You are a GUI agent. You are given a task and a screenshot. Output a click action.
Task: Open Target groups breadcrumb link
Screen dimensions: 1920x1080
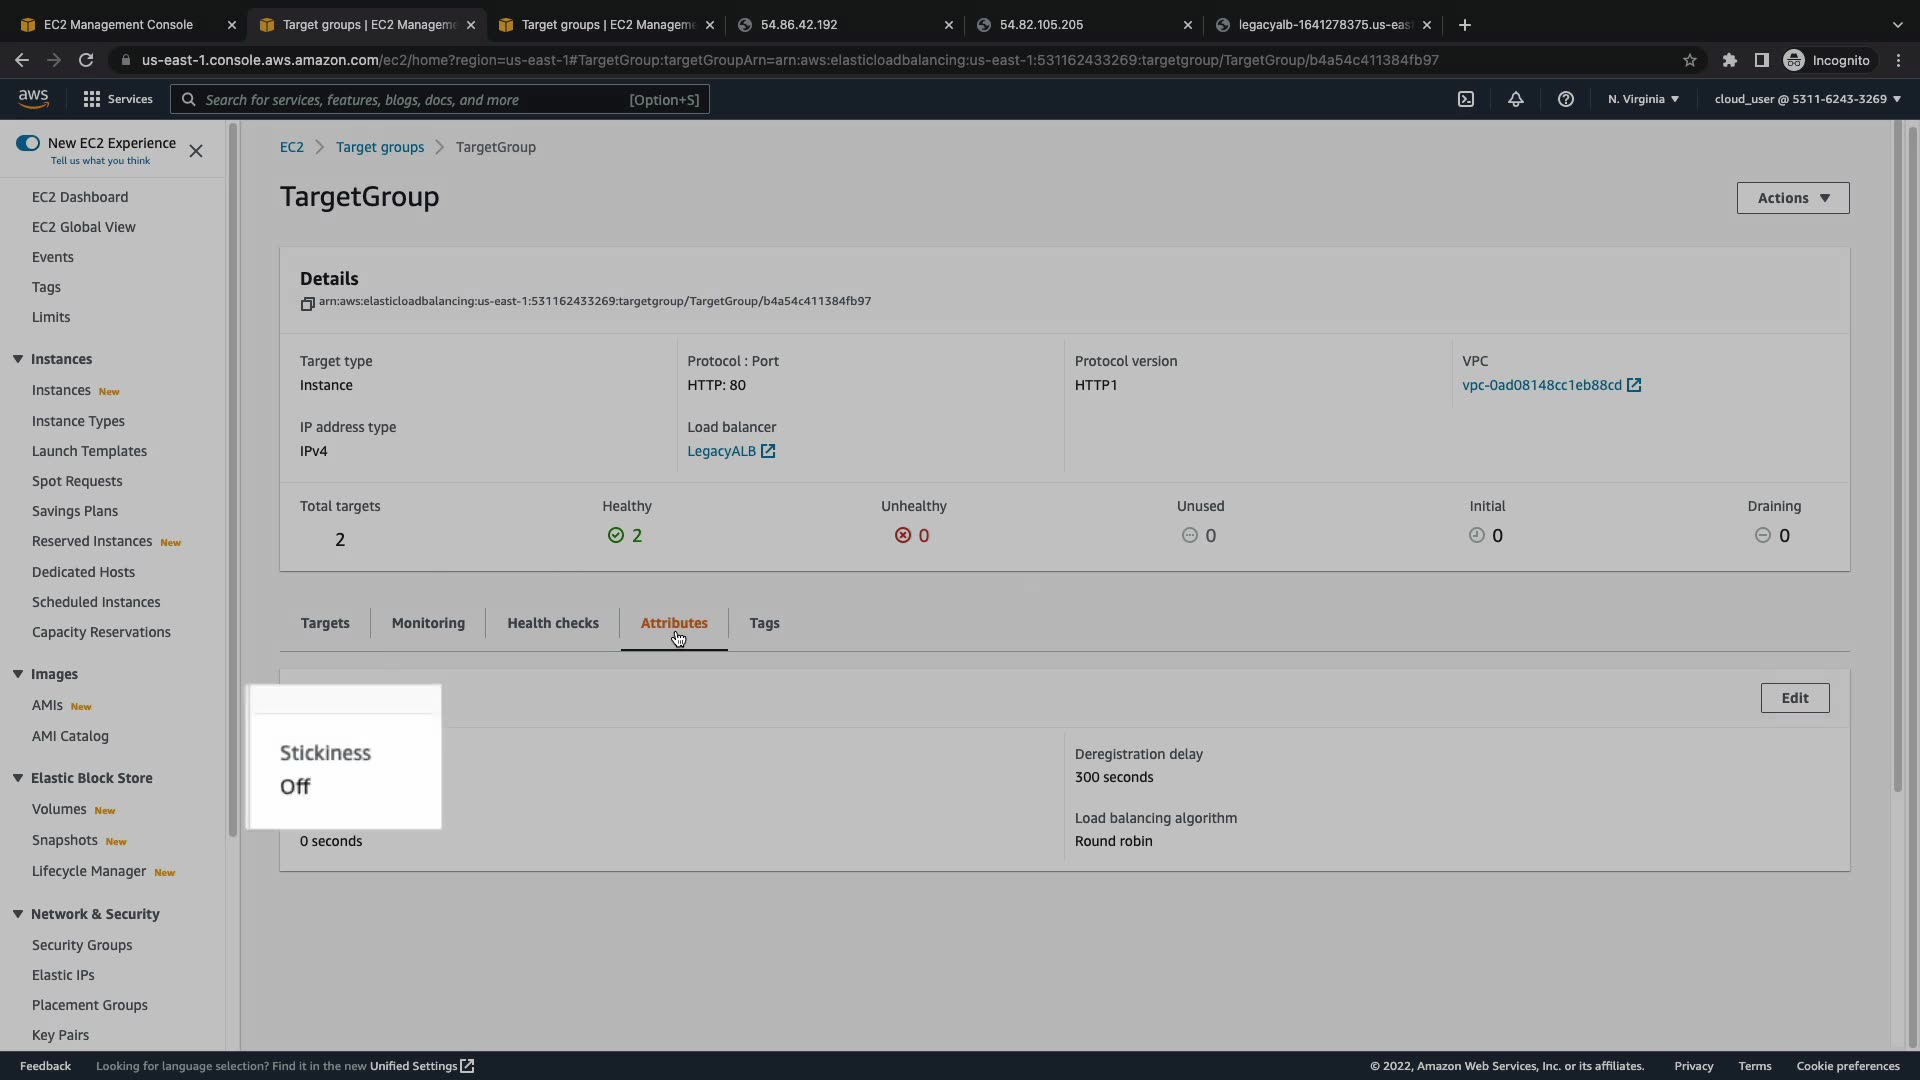pos(380,147)
